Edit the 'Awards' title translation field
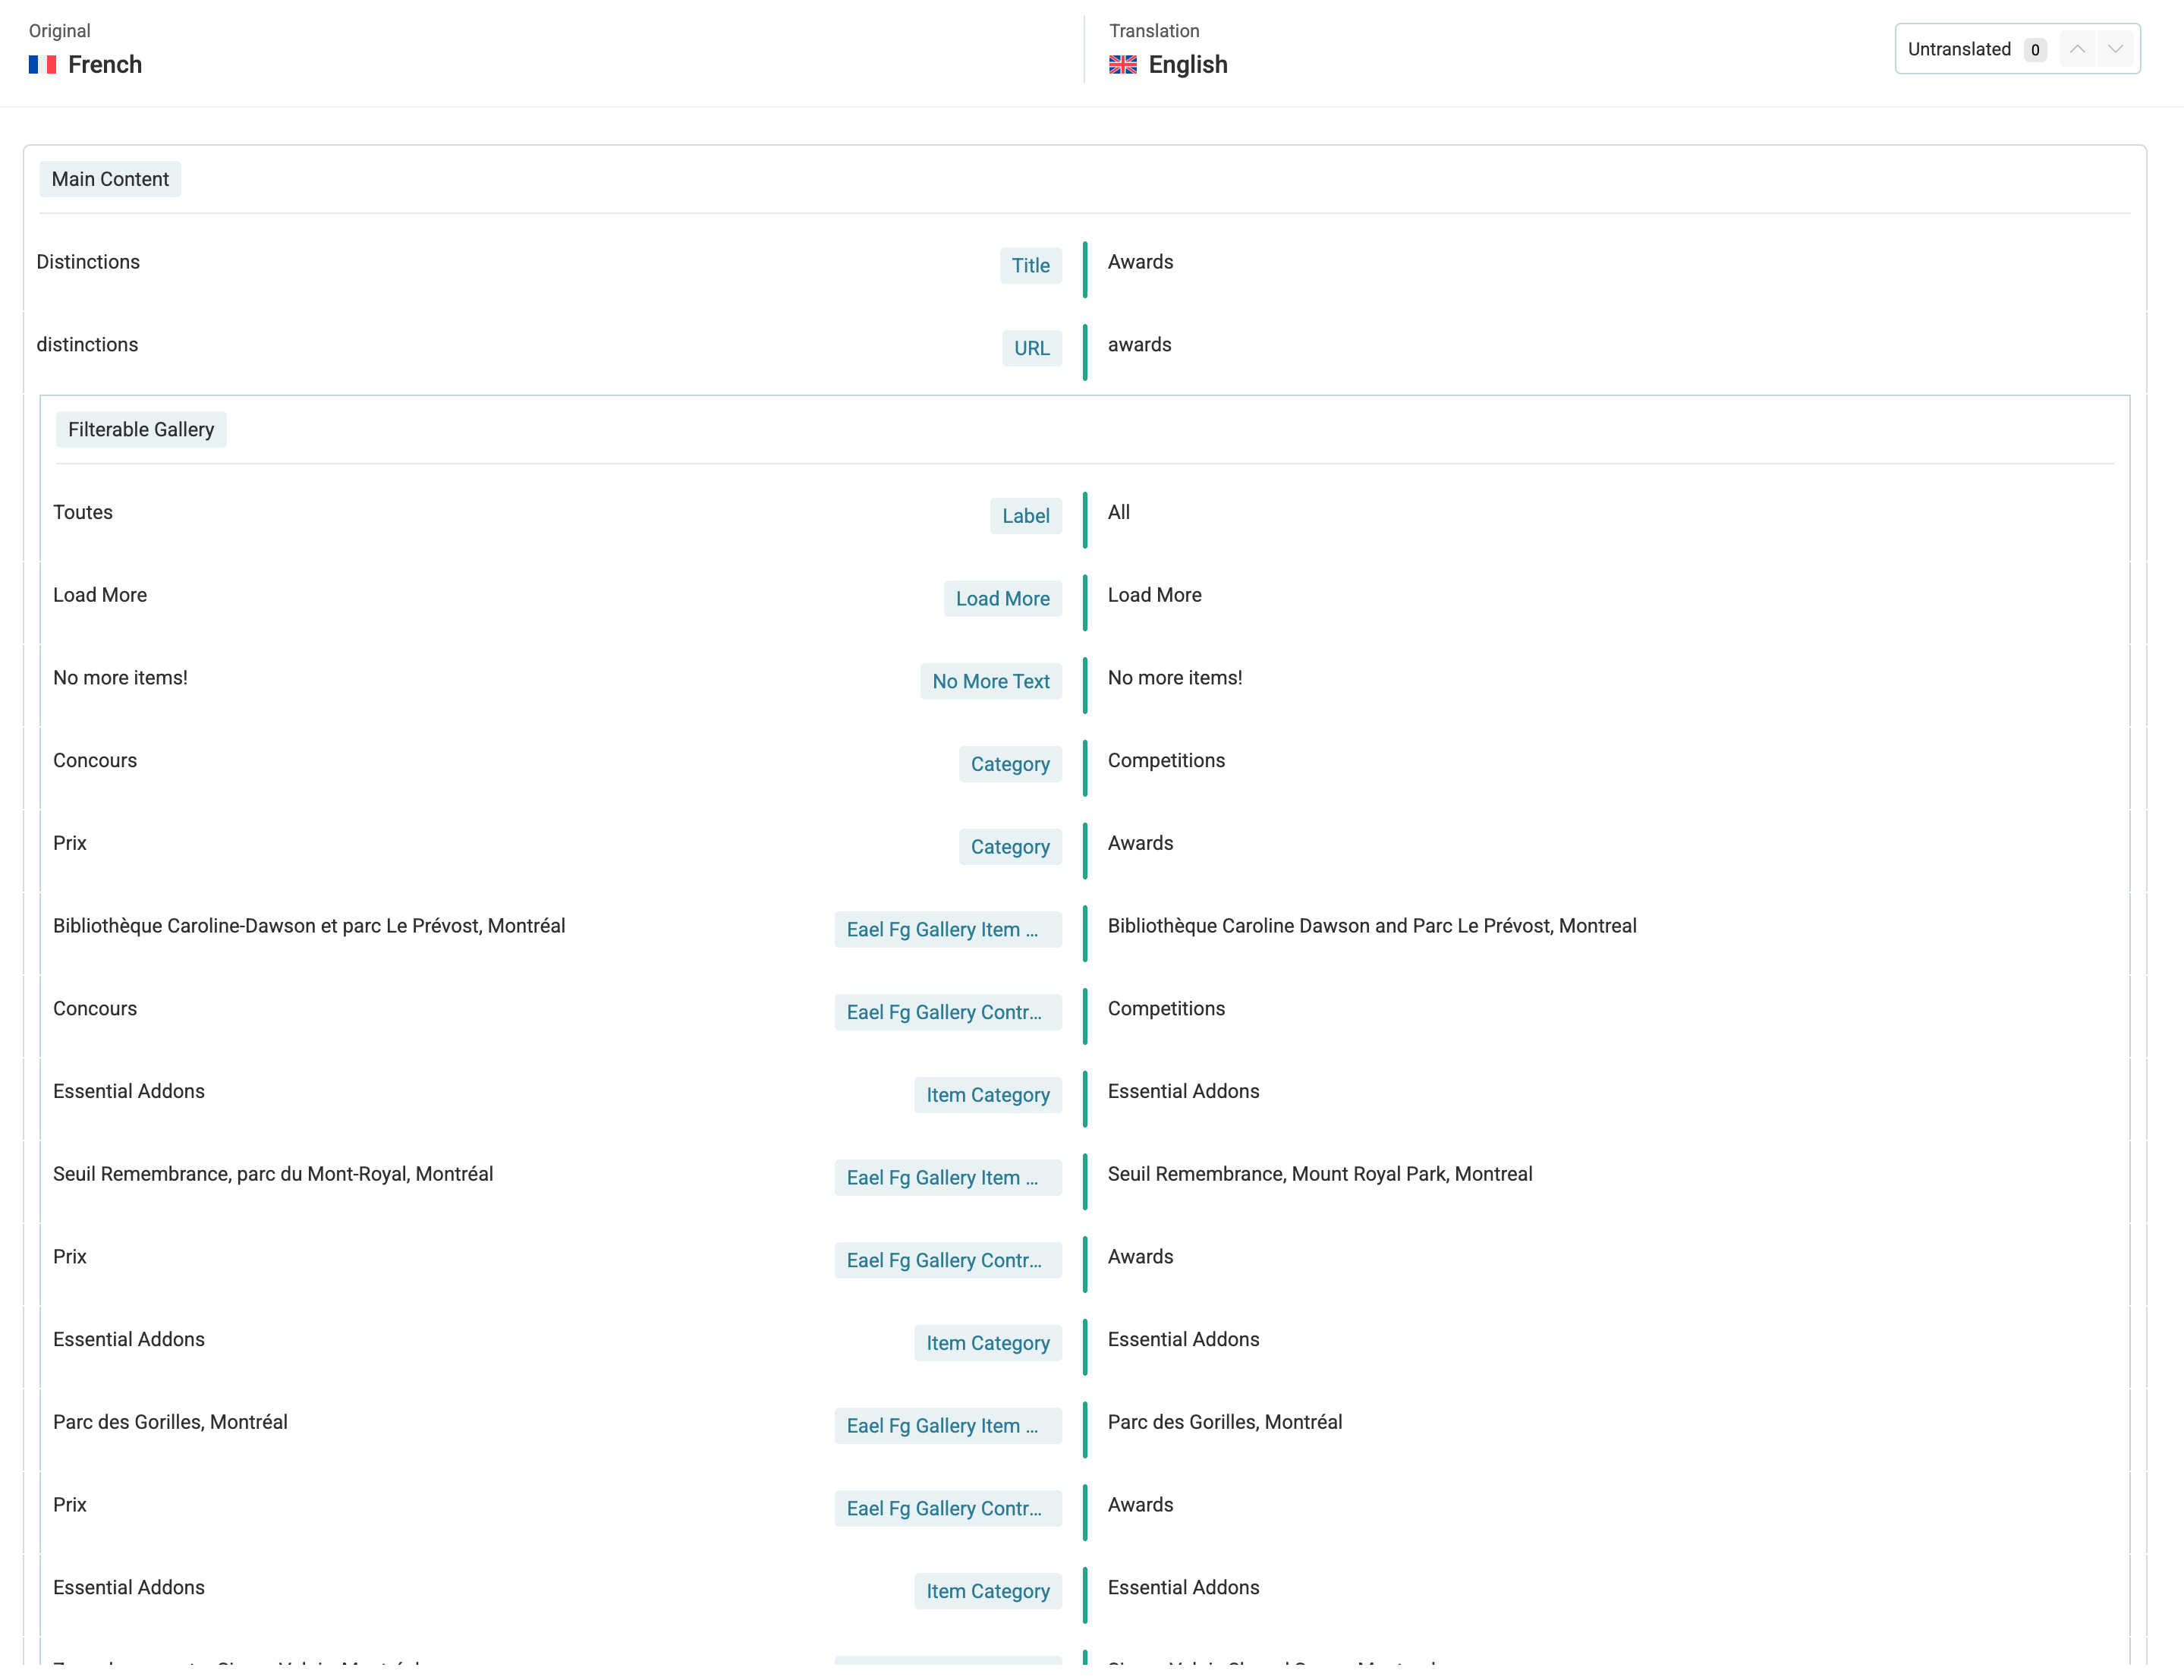 click(x=1140, y=262)
